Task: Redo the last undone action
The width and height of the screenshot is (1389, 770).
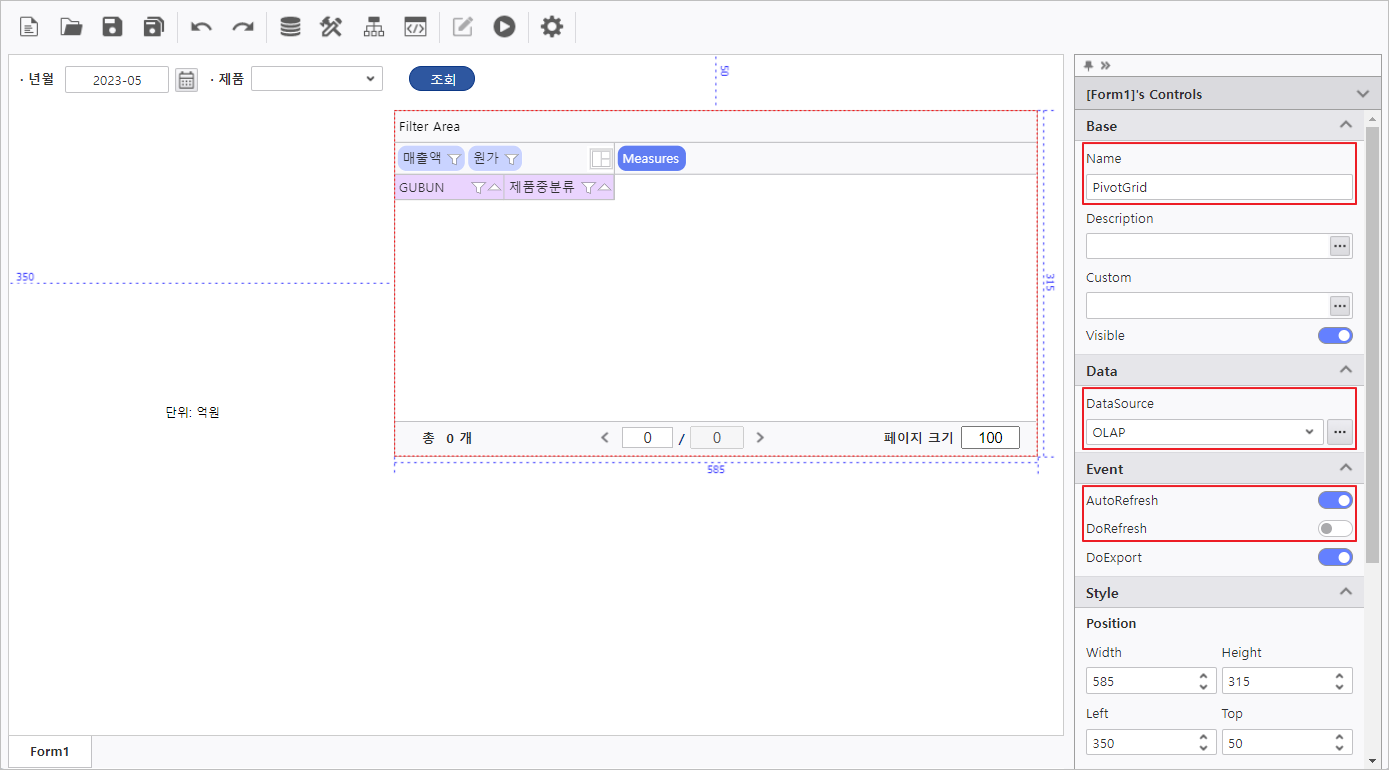Action: pyautogui.click(x=243, y=27)
